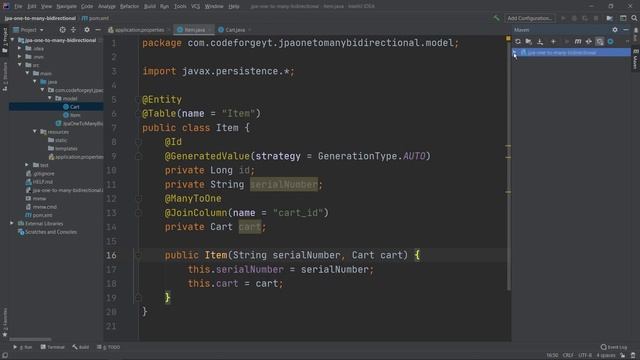Select Scratches and Consoles
This screenshot has width=640, height=360.
pos(47,232)
